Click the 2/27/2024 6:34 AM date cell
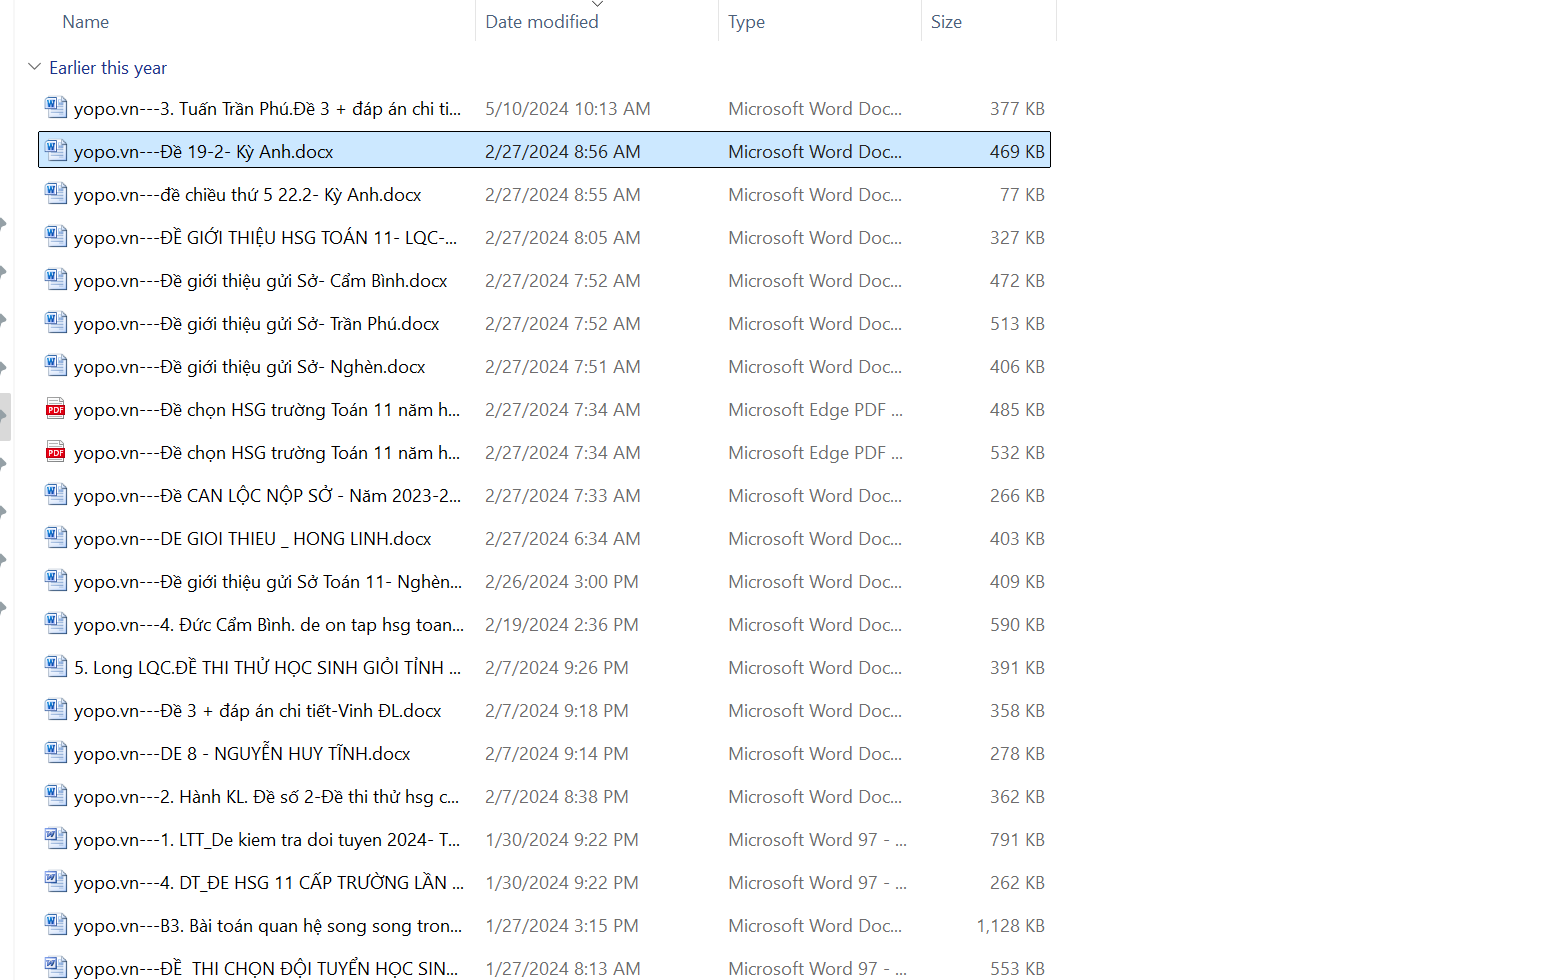 tap(563, 539)
